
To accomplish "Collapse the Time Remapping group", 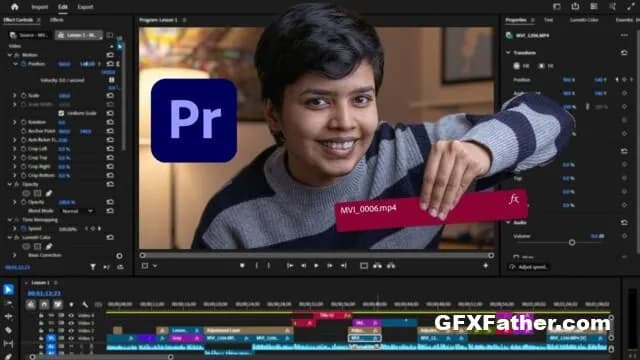I will click(10, 220).
